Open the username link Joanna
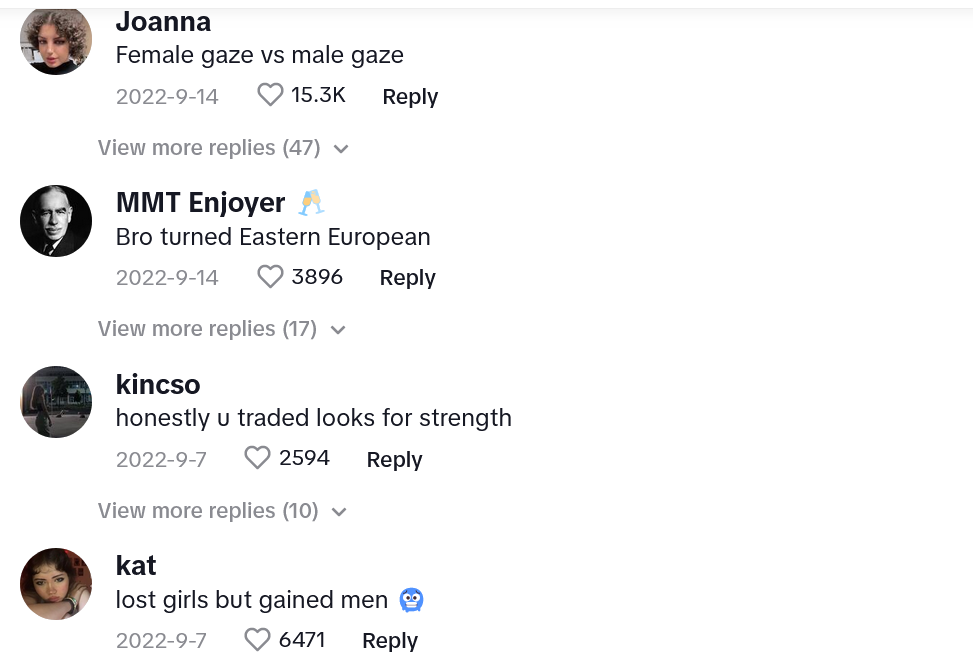Image resolution: width=973 pixels, height=669 pixels. tap(163, 22)
